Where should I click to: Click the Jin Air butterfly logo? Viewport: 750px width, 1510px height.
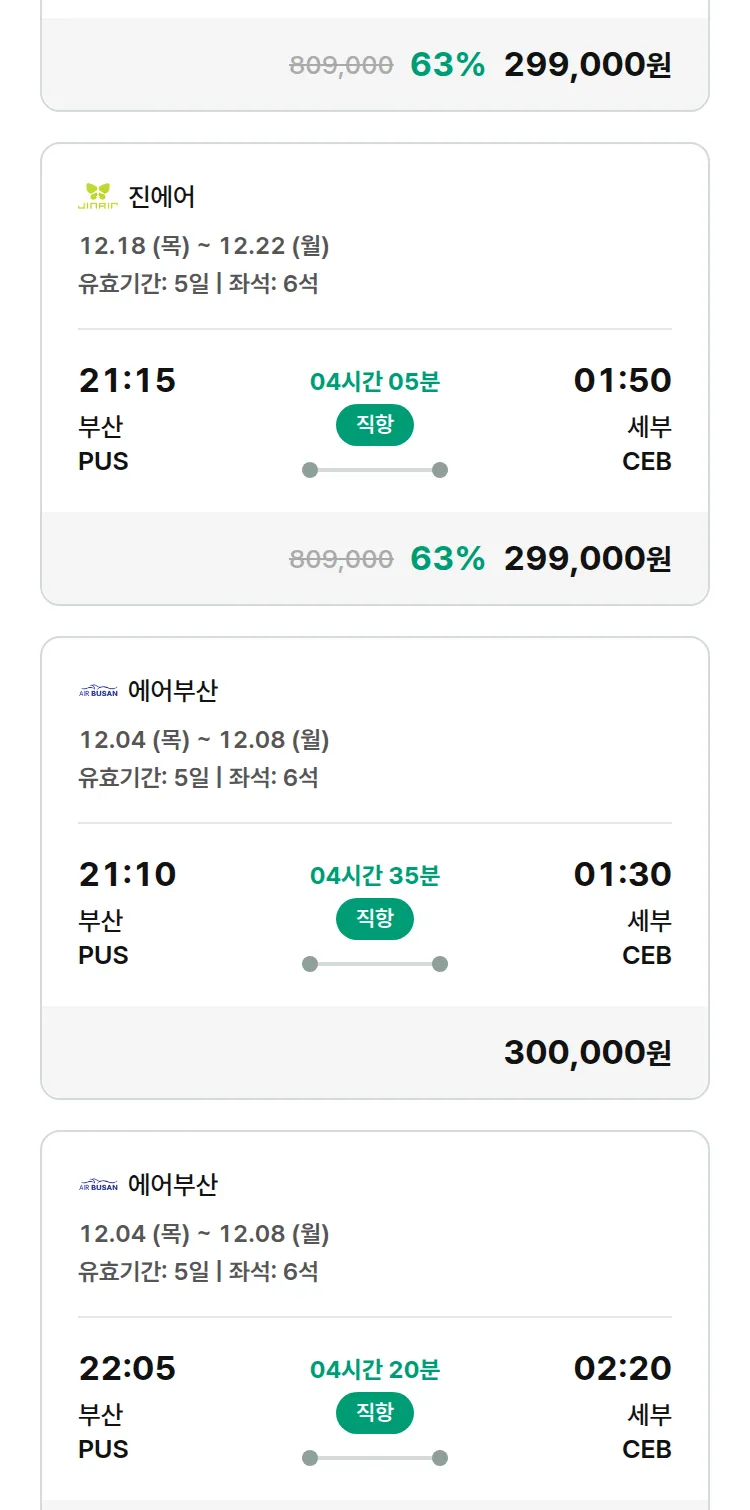(x=98, y=197)
